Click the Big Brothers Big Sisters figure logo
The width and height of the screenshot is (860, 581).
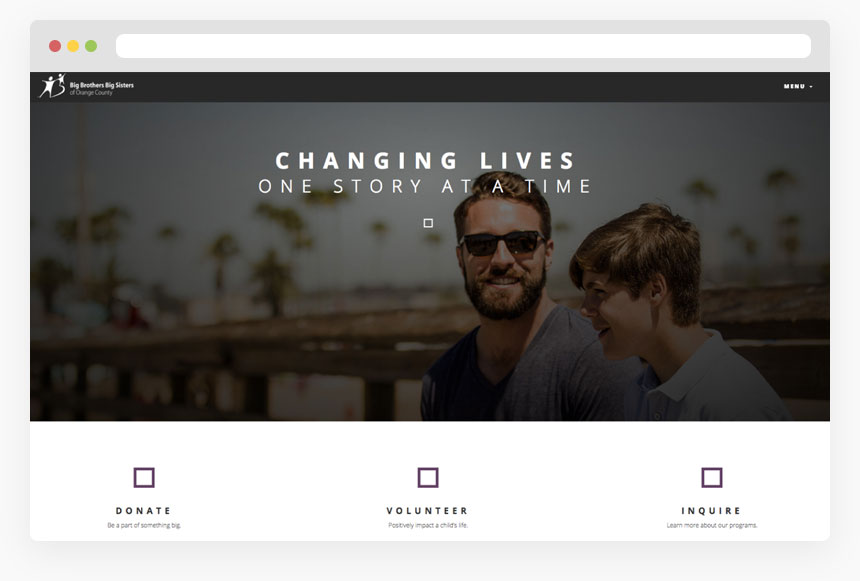click(51, 87)
